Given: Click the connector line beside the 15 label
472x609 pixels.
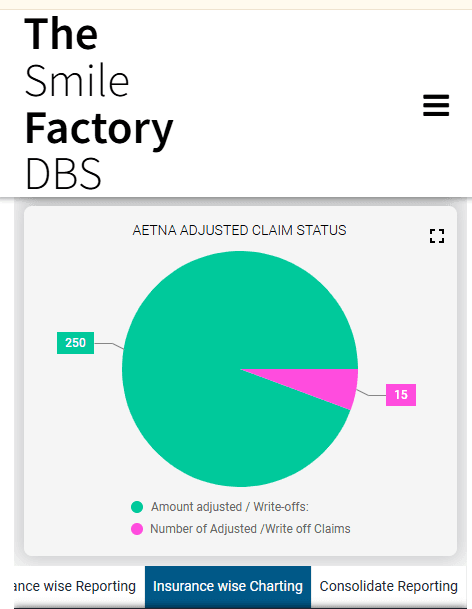Looking at the screenshot, I should point(371,393).
